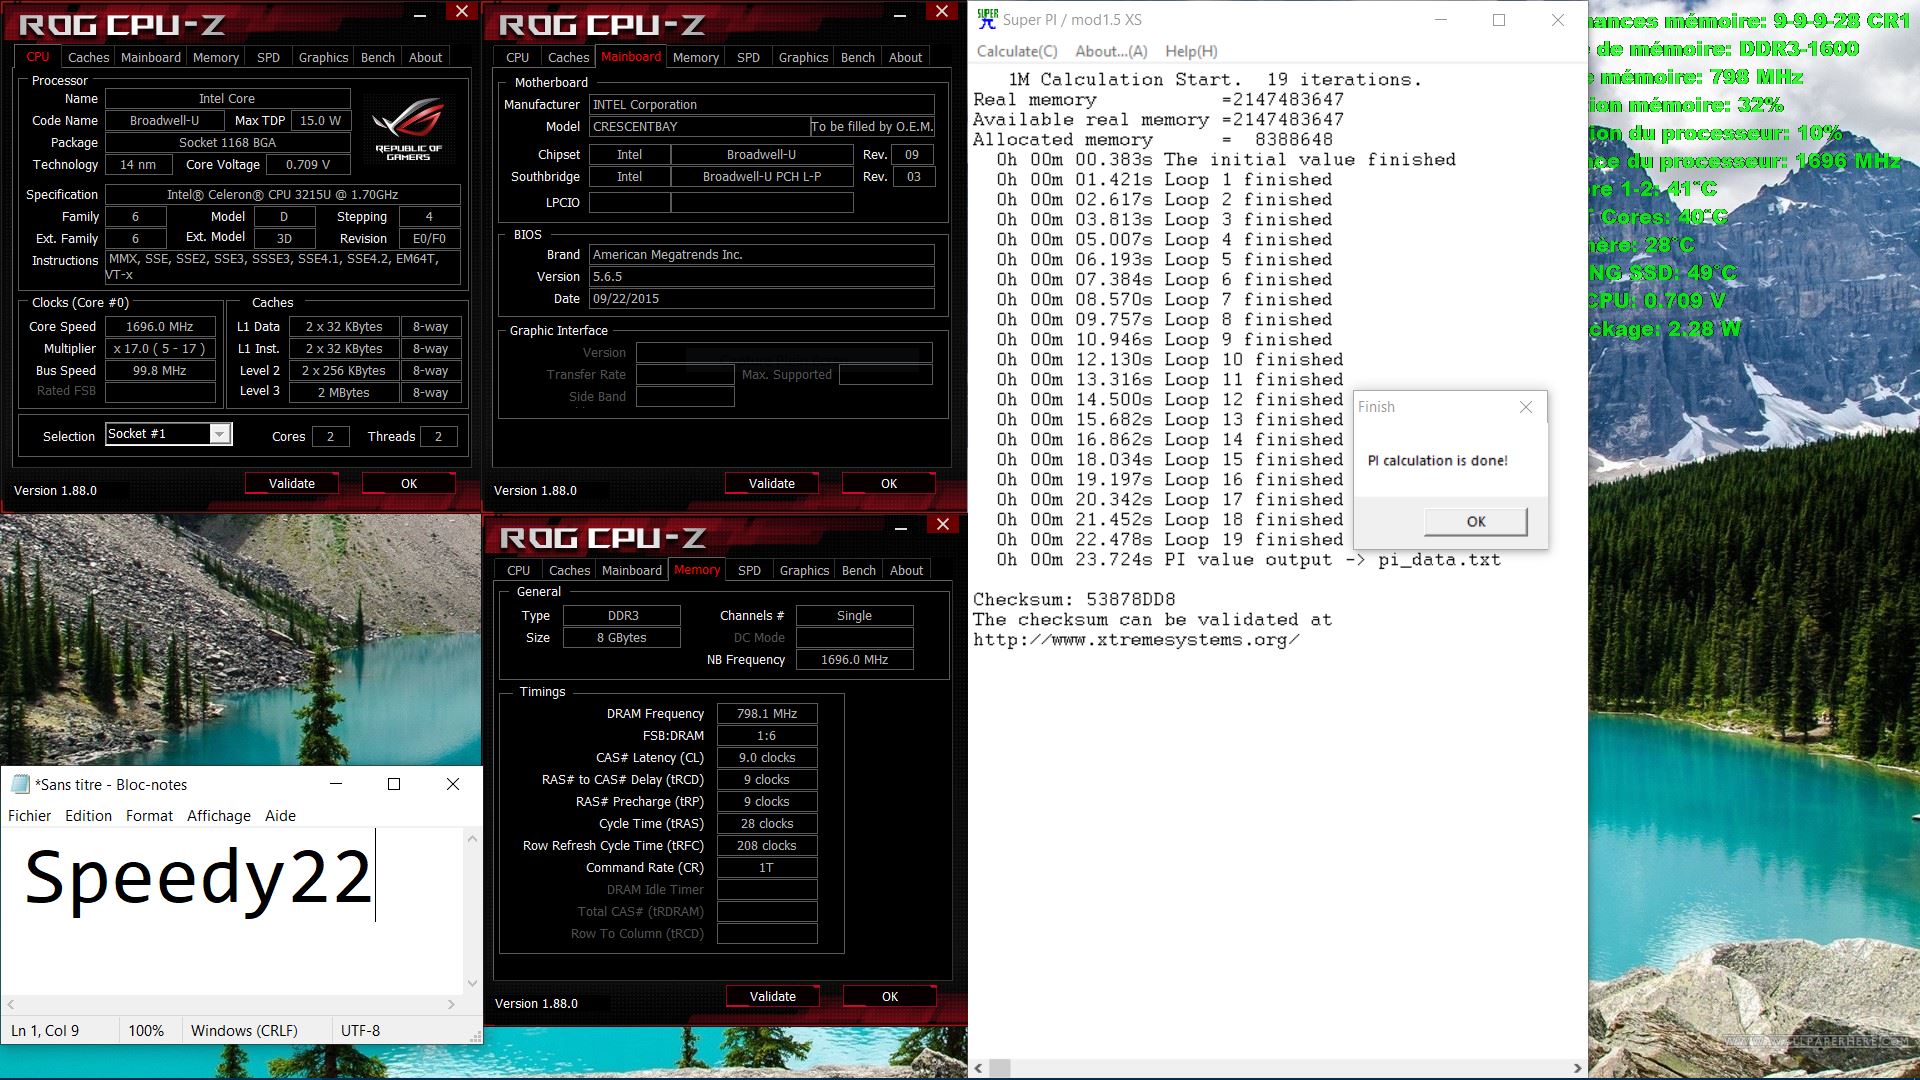Open Caches tab in the Memory window
This screenshot has height=1080, width=1920.
(x=569, y=571)
